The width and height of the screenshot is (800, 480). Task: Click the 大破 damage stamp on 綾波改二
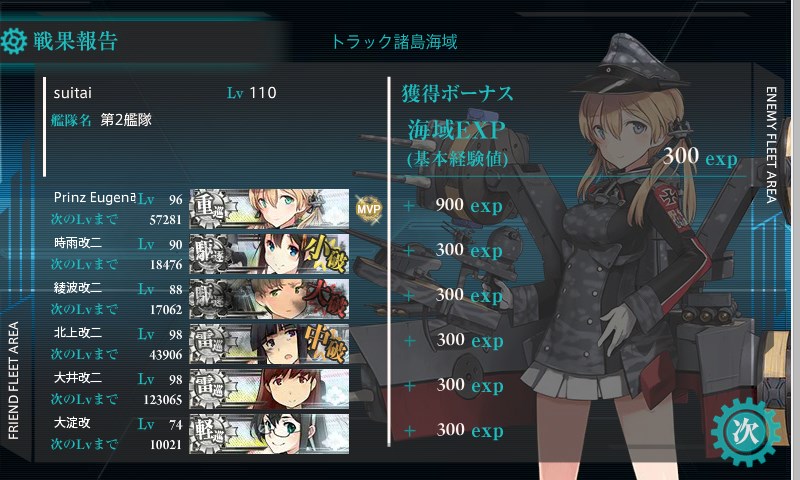point(326,299)
